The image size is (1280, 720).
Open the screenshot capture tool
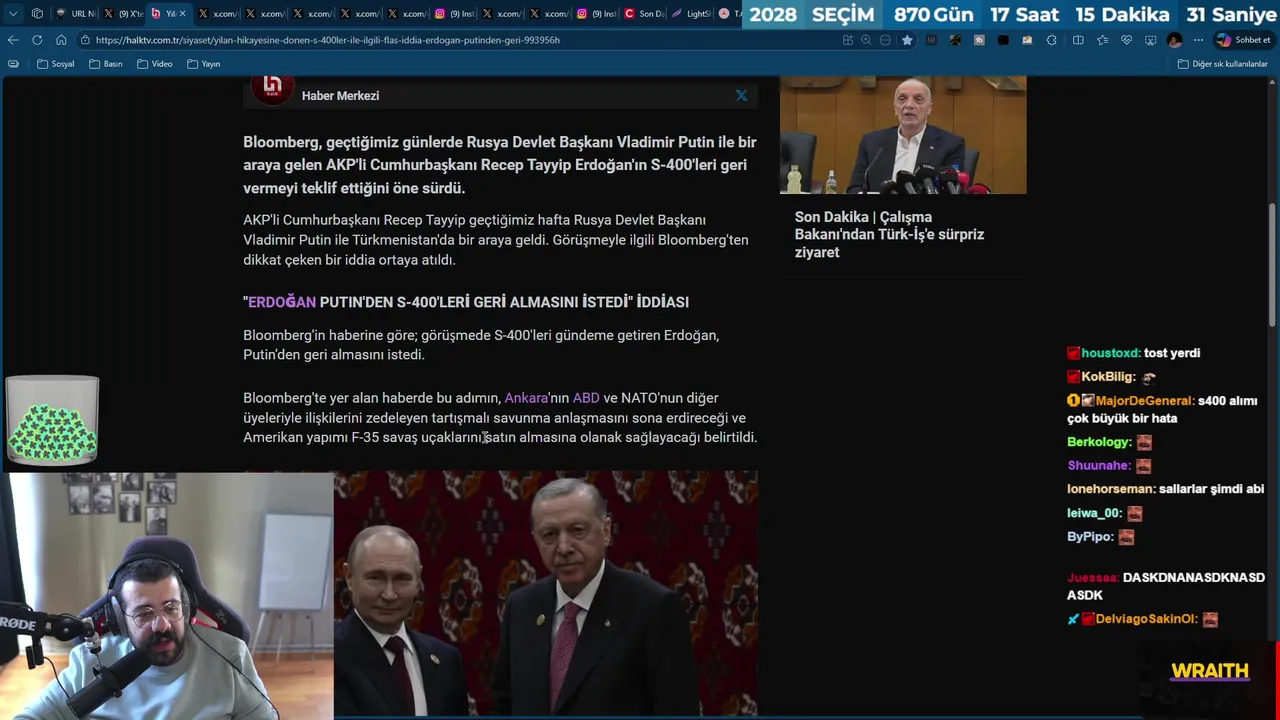pyautogui.click(x=1150, y=40)
